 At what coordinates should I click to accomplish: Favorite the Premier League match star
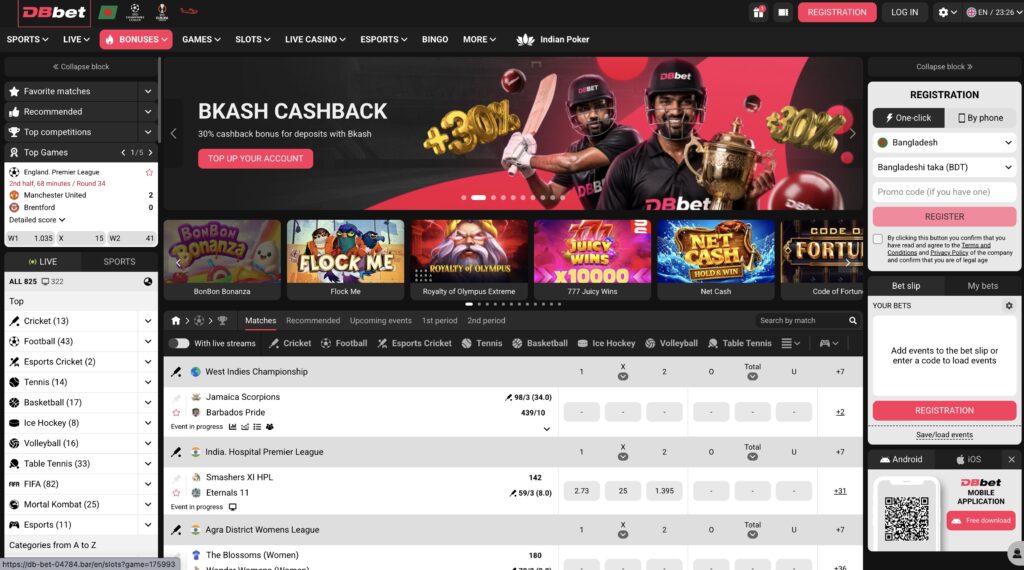[149, 172]
